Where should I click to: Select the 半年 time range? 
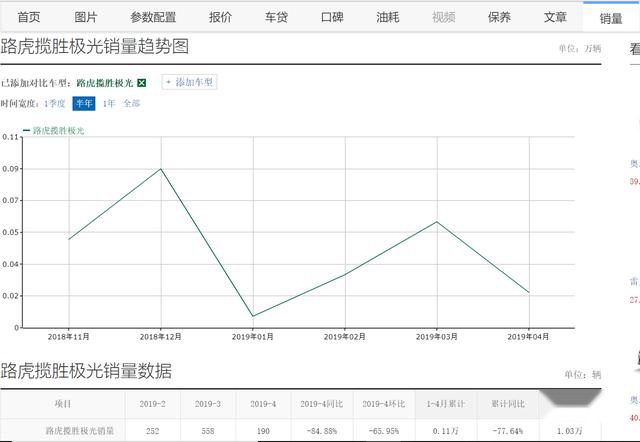(x=84, y=103)
